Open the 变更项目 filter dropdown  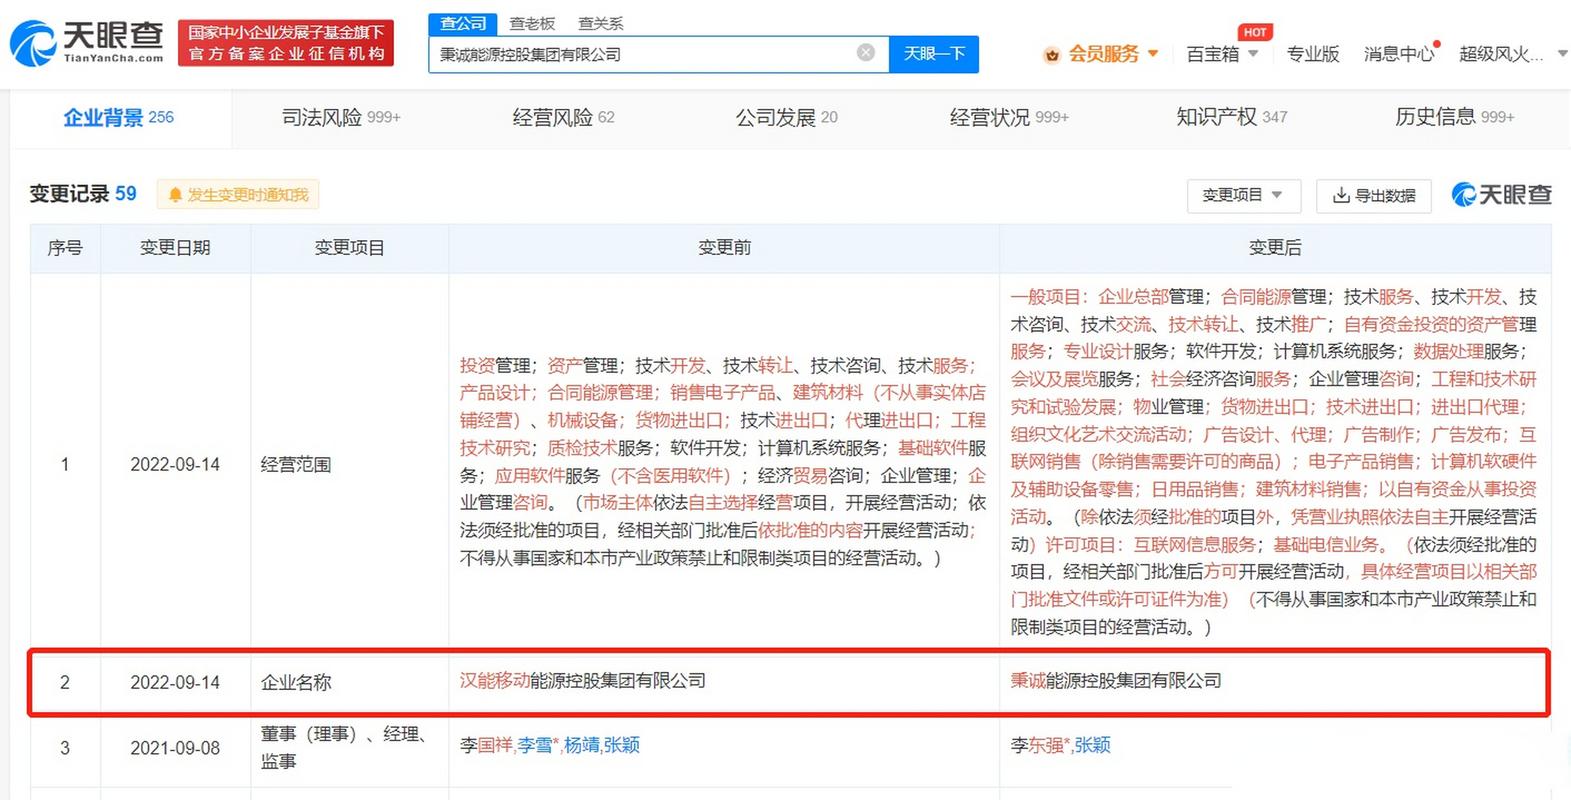click(x=1244, y=195)
